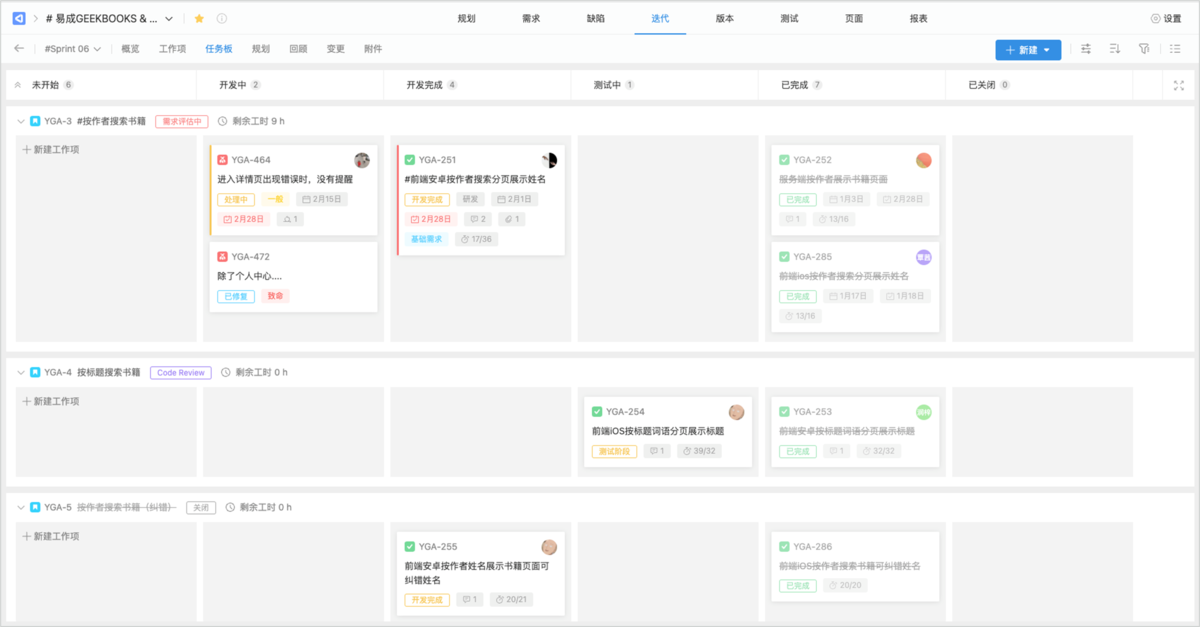Click the blue 新建 button
Viewport: 1200px width, 627px height.
1027,50
